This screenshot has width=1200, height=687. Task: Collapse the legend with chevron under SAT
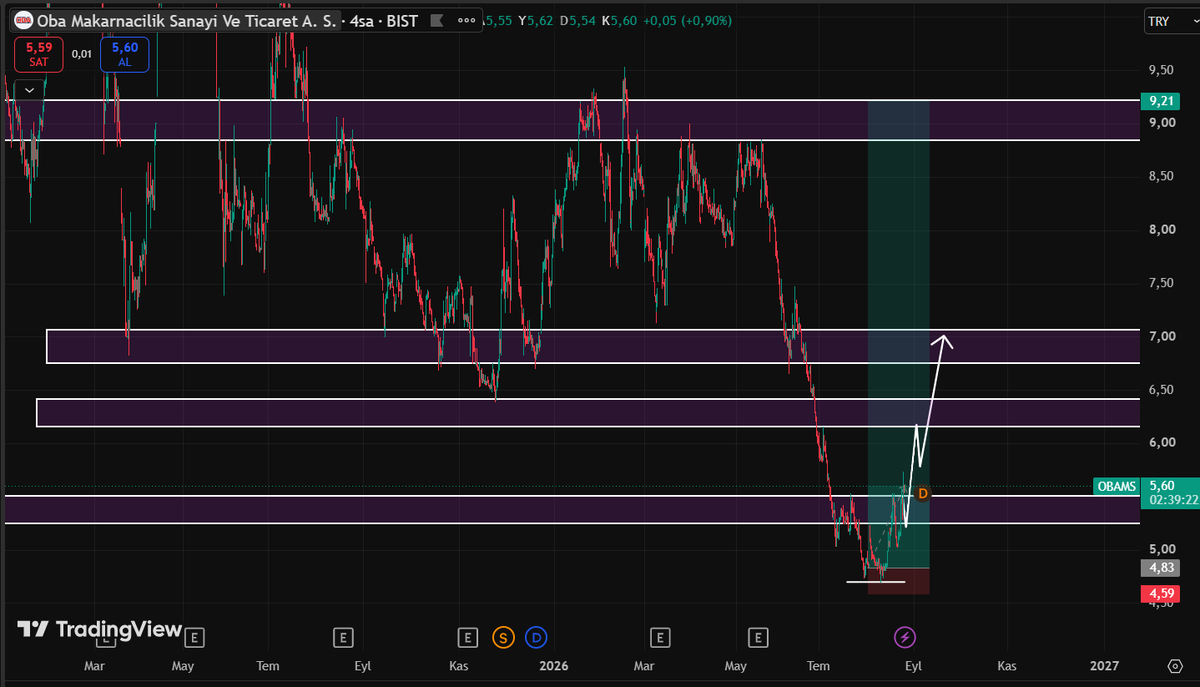[30, 89]
